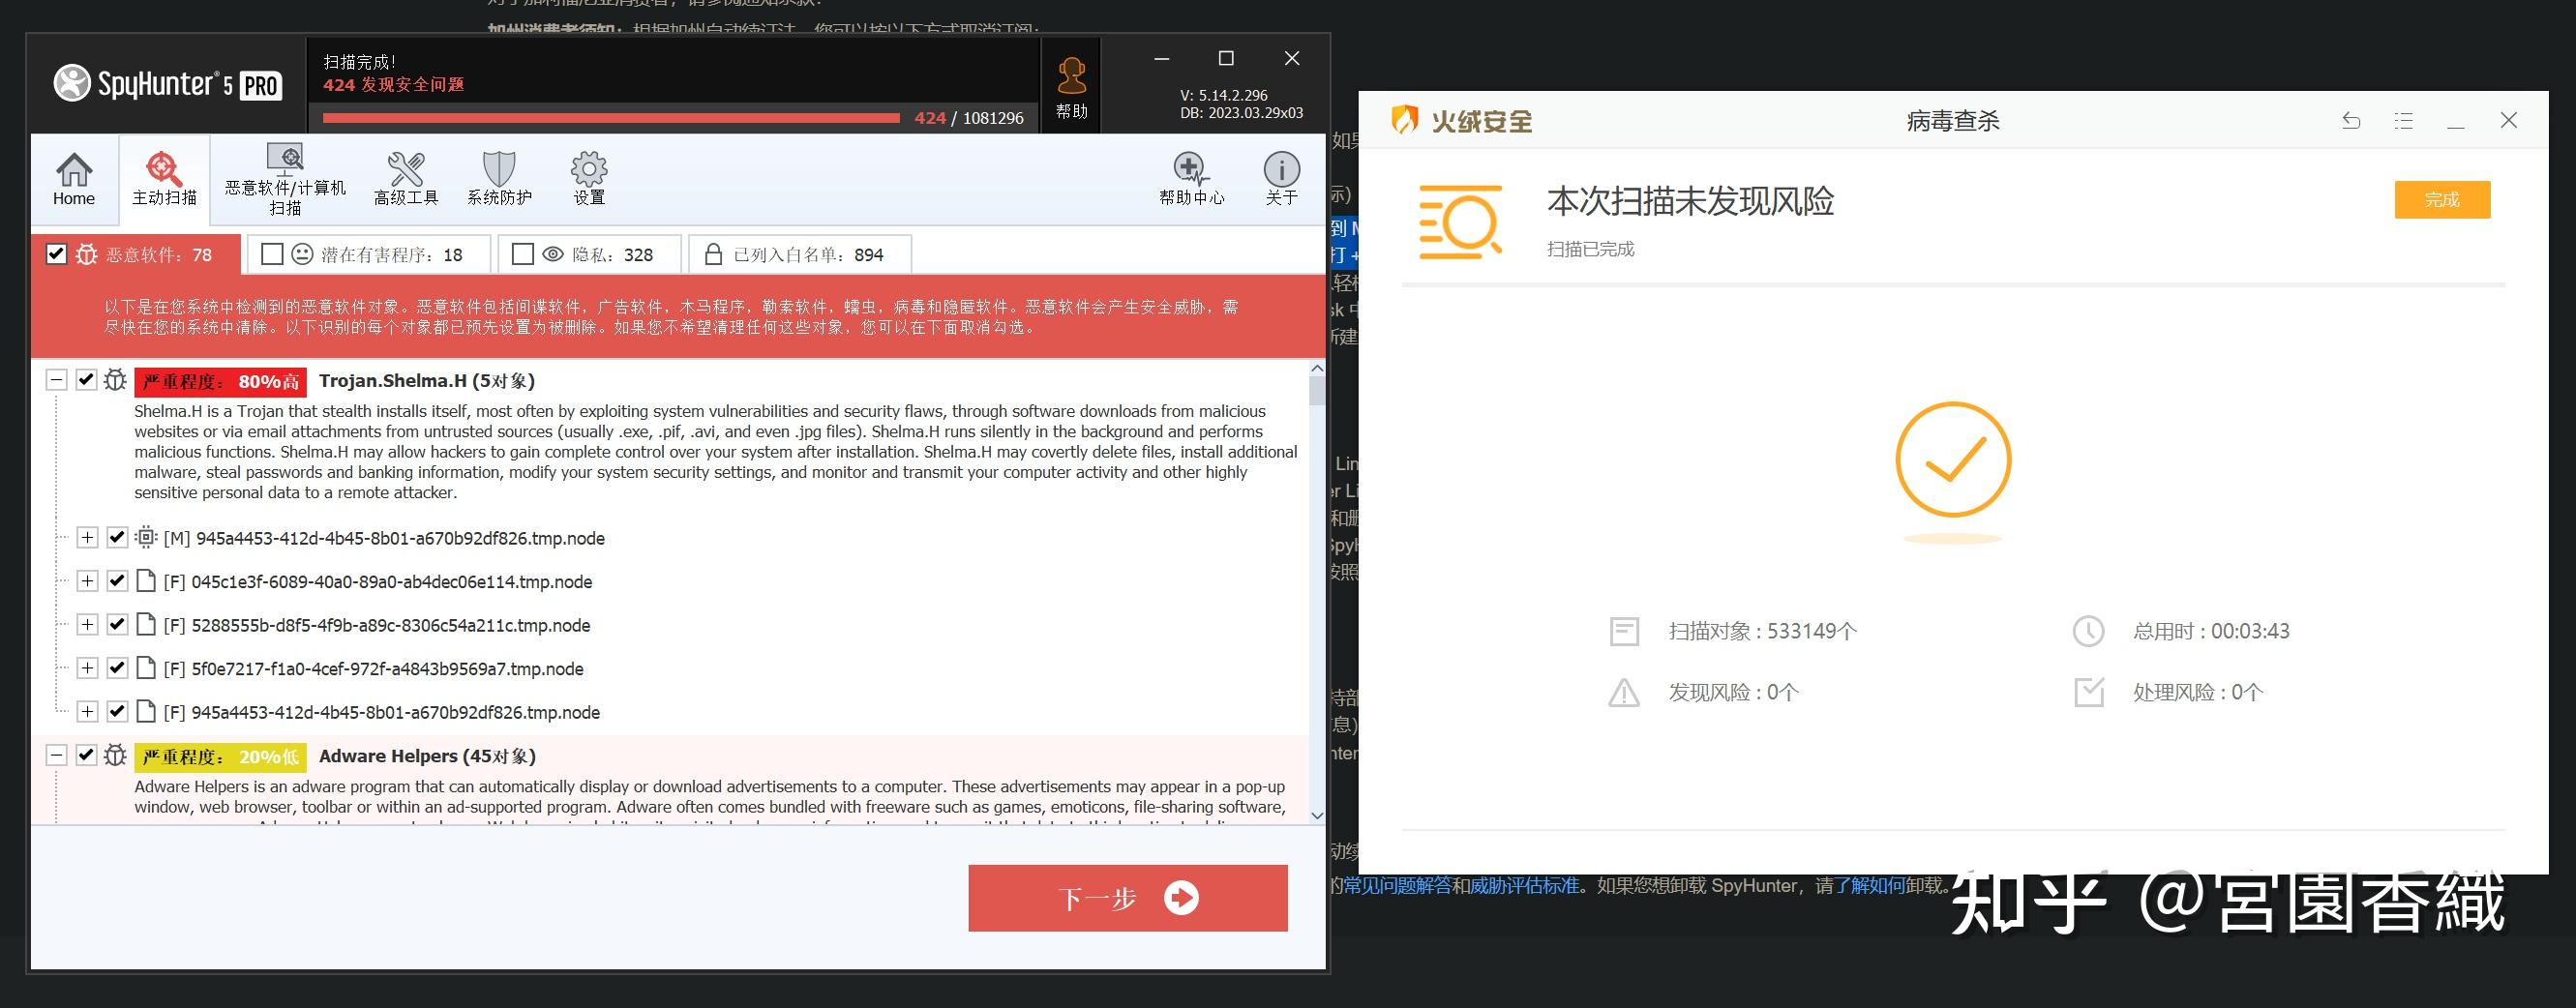Screen dimensions: 2576x1008
Task: Click the 总用时 clock icon
Action: (2088, 631)
